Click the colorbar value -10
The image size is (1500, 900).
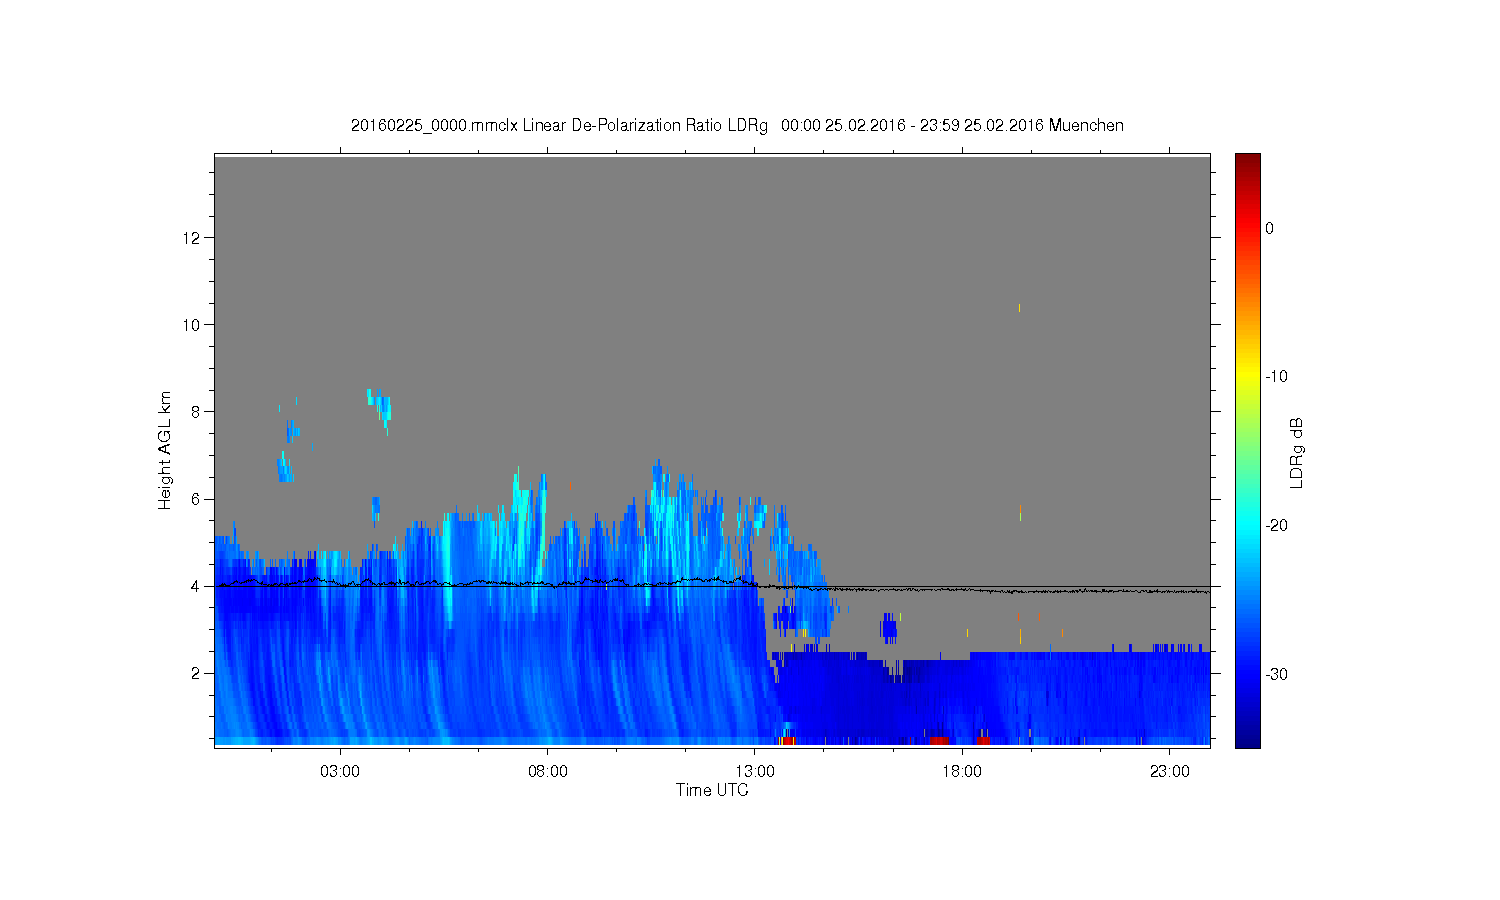point(1276,377)
